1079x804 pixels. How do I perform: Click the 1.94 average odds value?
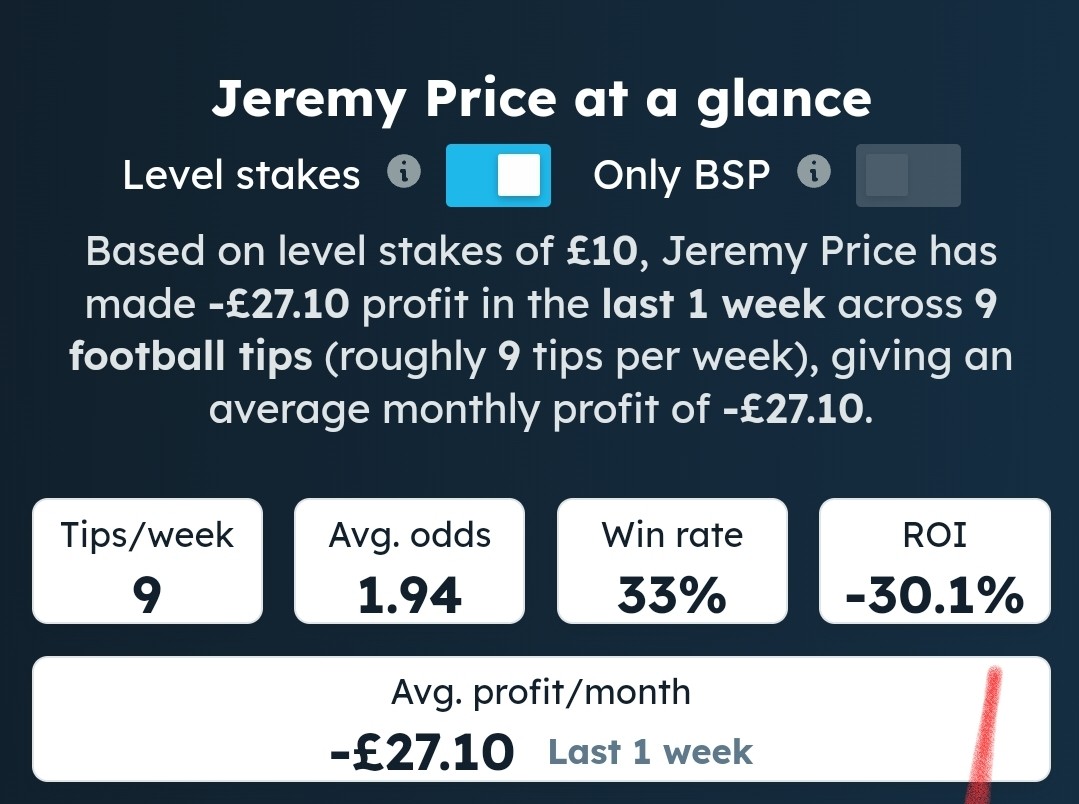tap(409, 595)
